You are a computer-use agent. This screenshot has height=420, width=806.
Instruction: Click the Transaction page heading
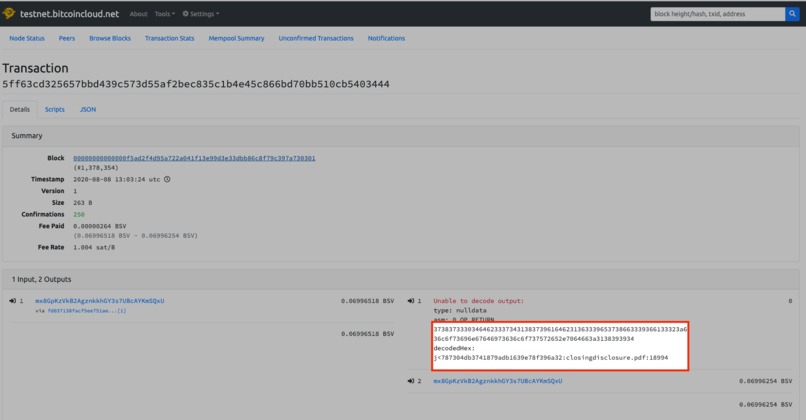coord(35,68)
